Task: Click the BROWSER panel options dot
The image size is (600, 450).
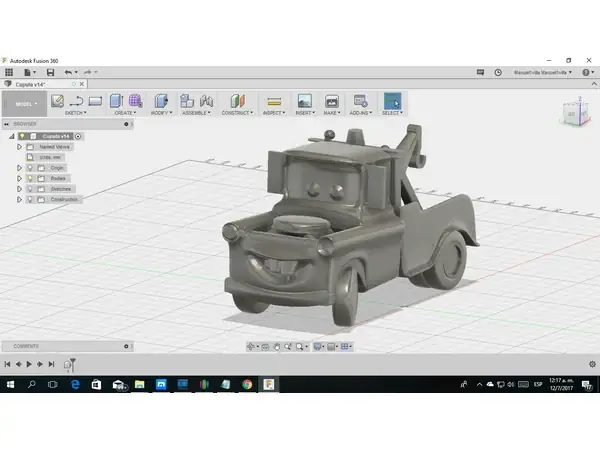Action: pos(126,124)
